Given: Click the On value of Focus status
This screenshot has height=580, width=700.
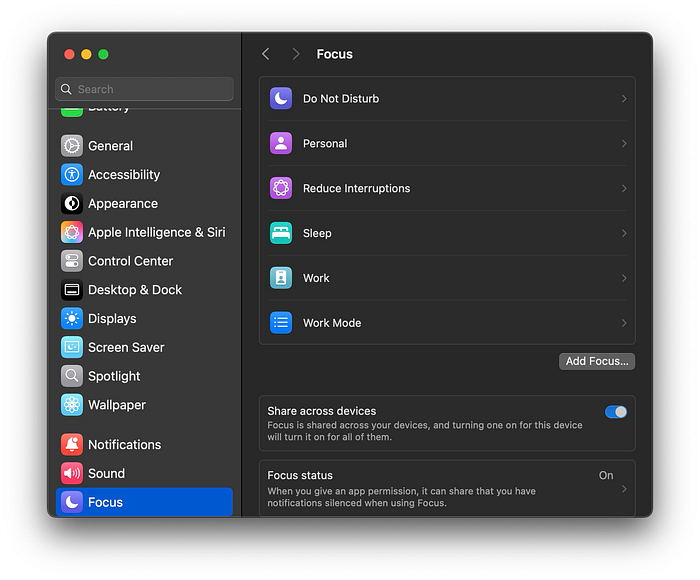Looking at the screenshot, I should 606,476.
